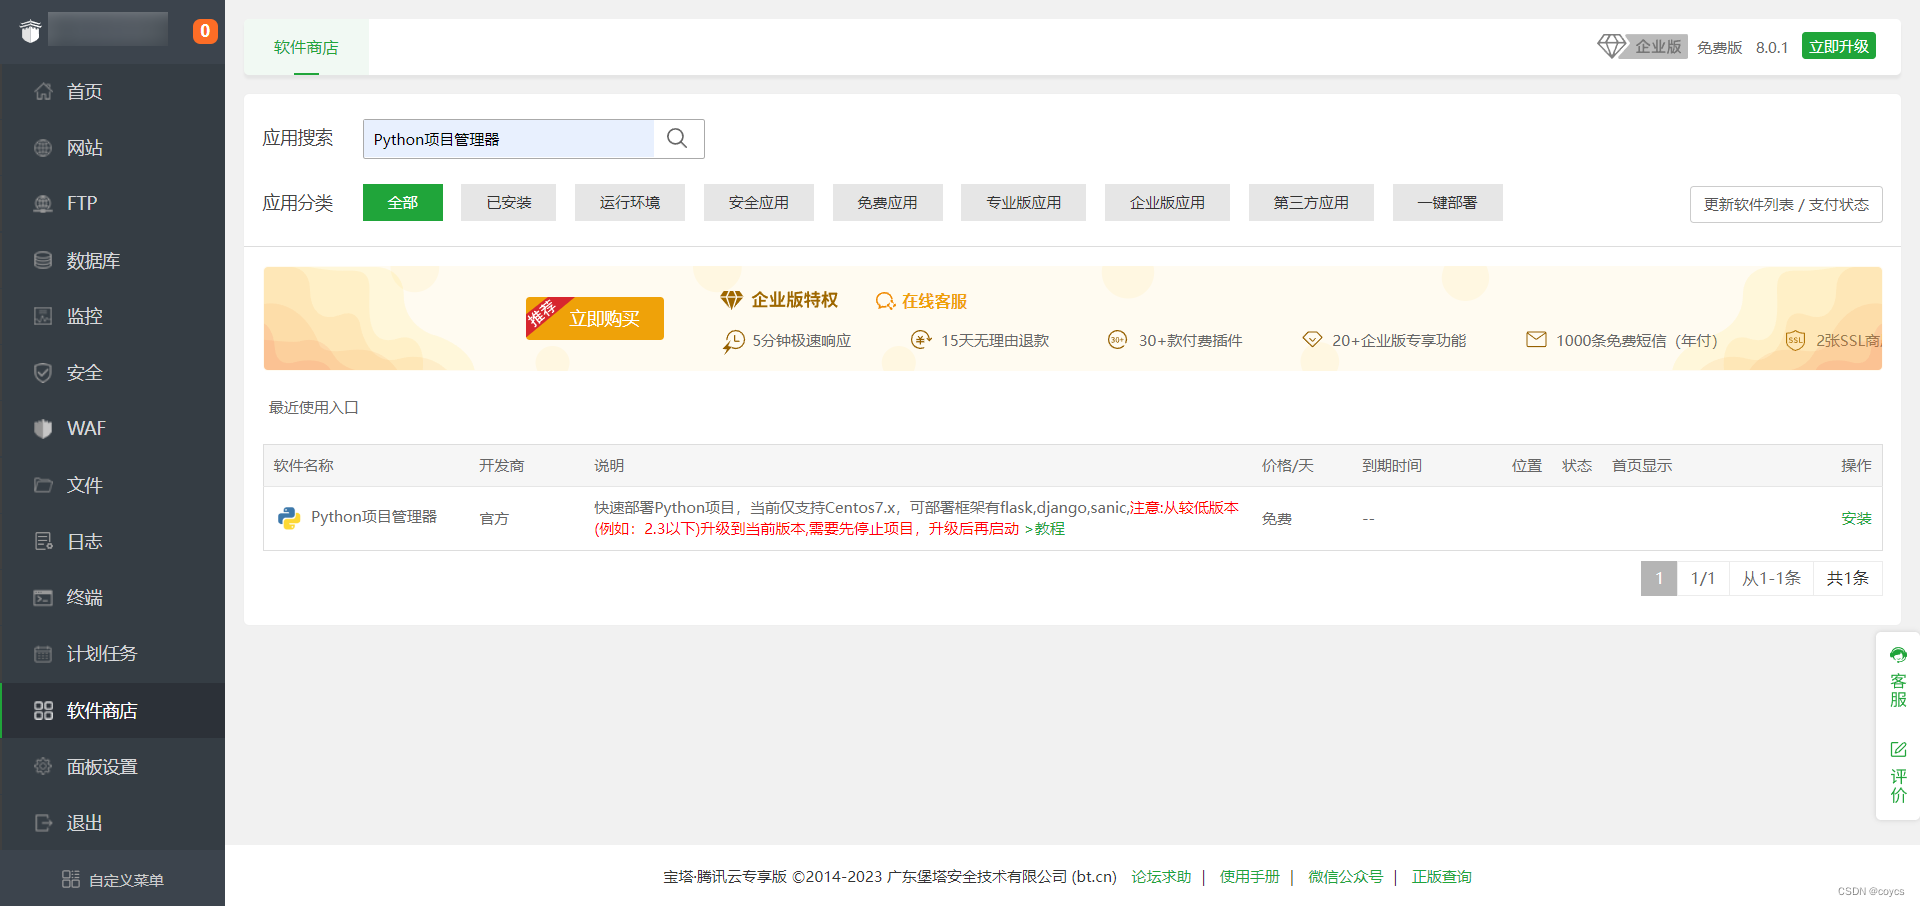The image size is (1920, 906).
Task: Select the 免费应用 category filter
Action: (x=888, y=202)
